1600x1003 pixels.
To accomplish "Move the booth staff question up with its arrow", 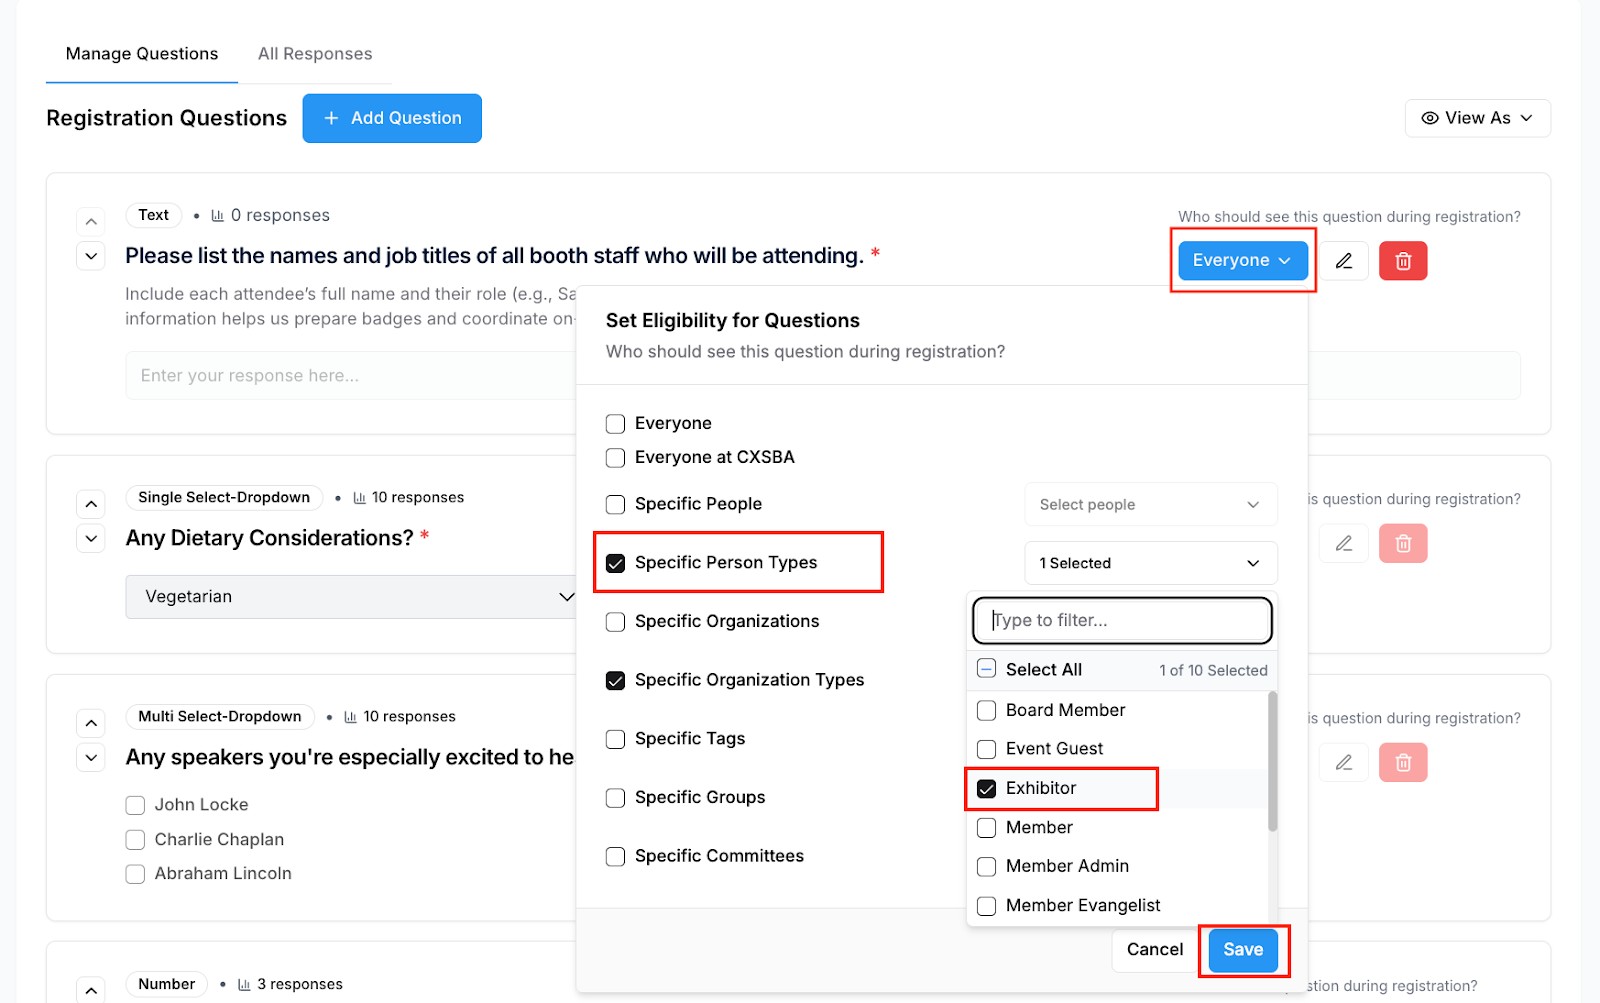I will click(x=91, y=221).
